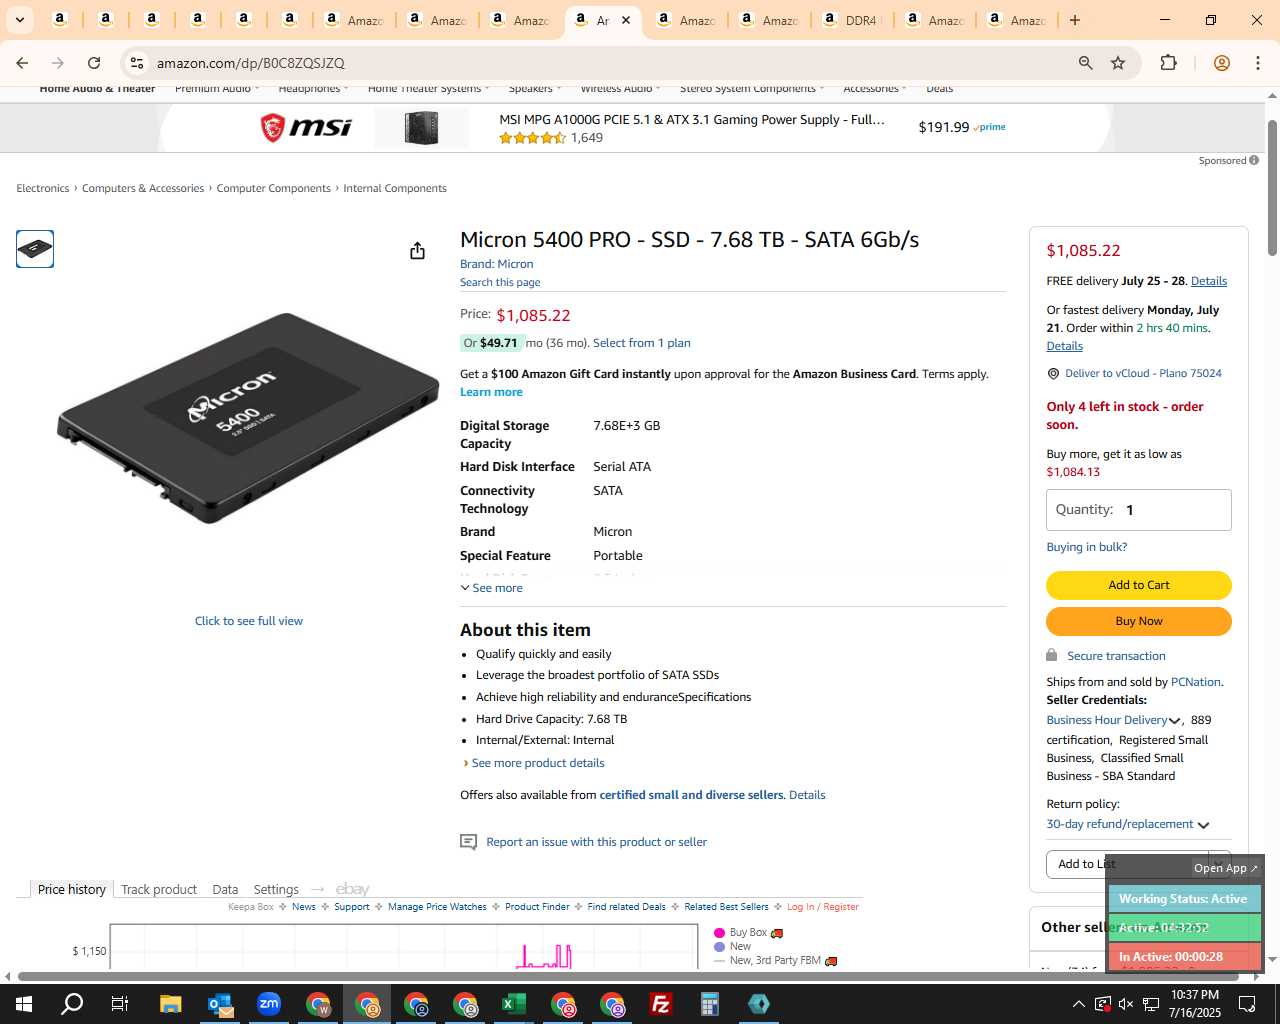Open Windows taskbar search
1280x1024 pixels.
(72, 1004)
